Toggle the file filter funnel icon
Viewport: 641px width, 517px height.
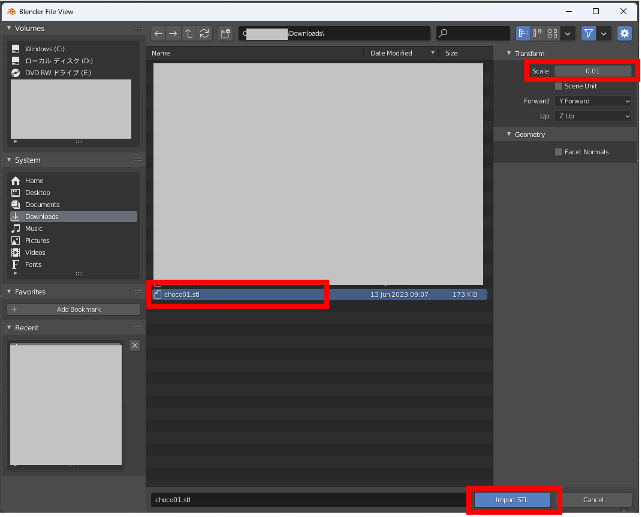[x=588, y=34]
